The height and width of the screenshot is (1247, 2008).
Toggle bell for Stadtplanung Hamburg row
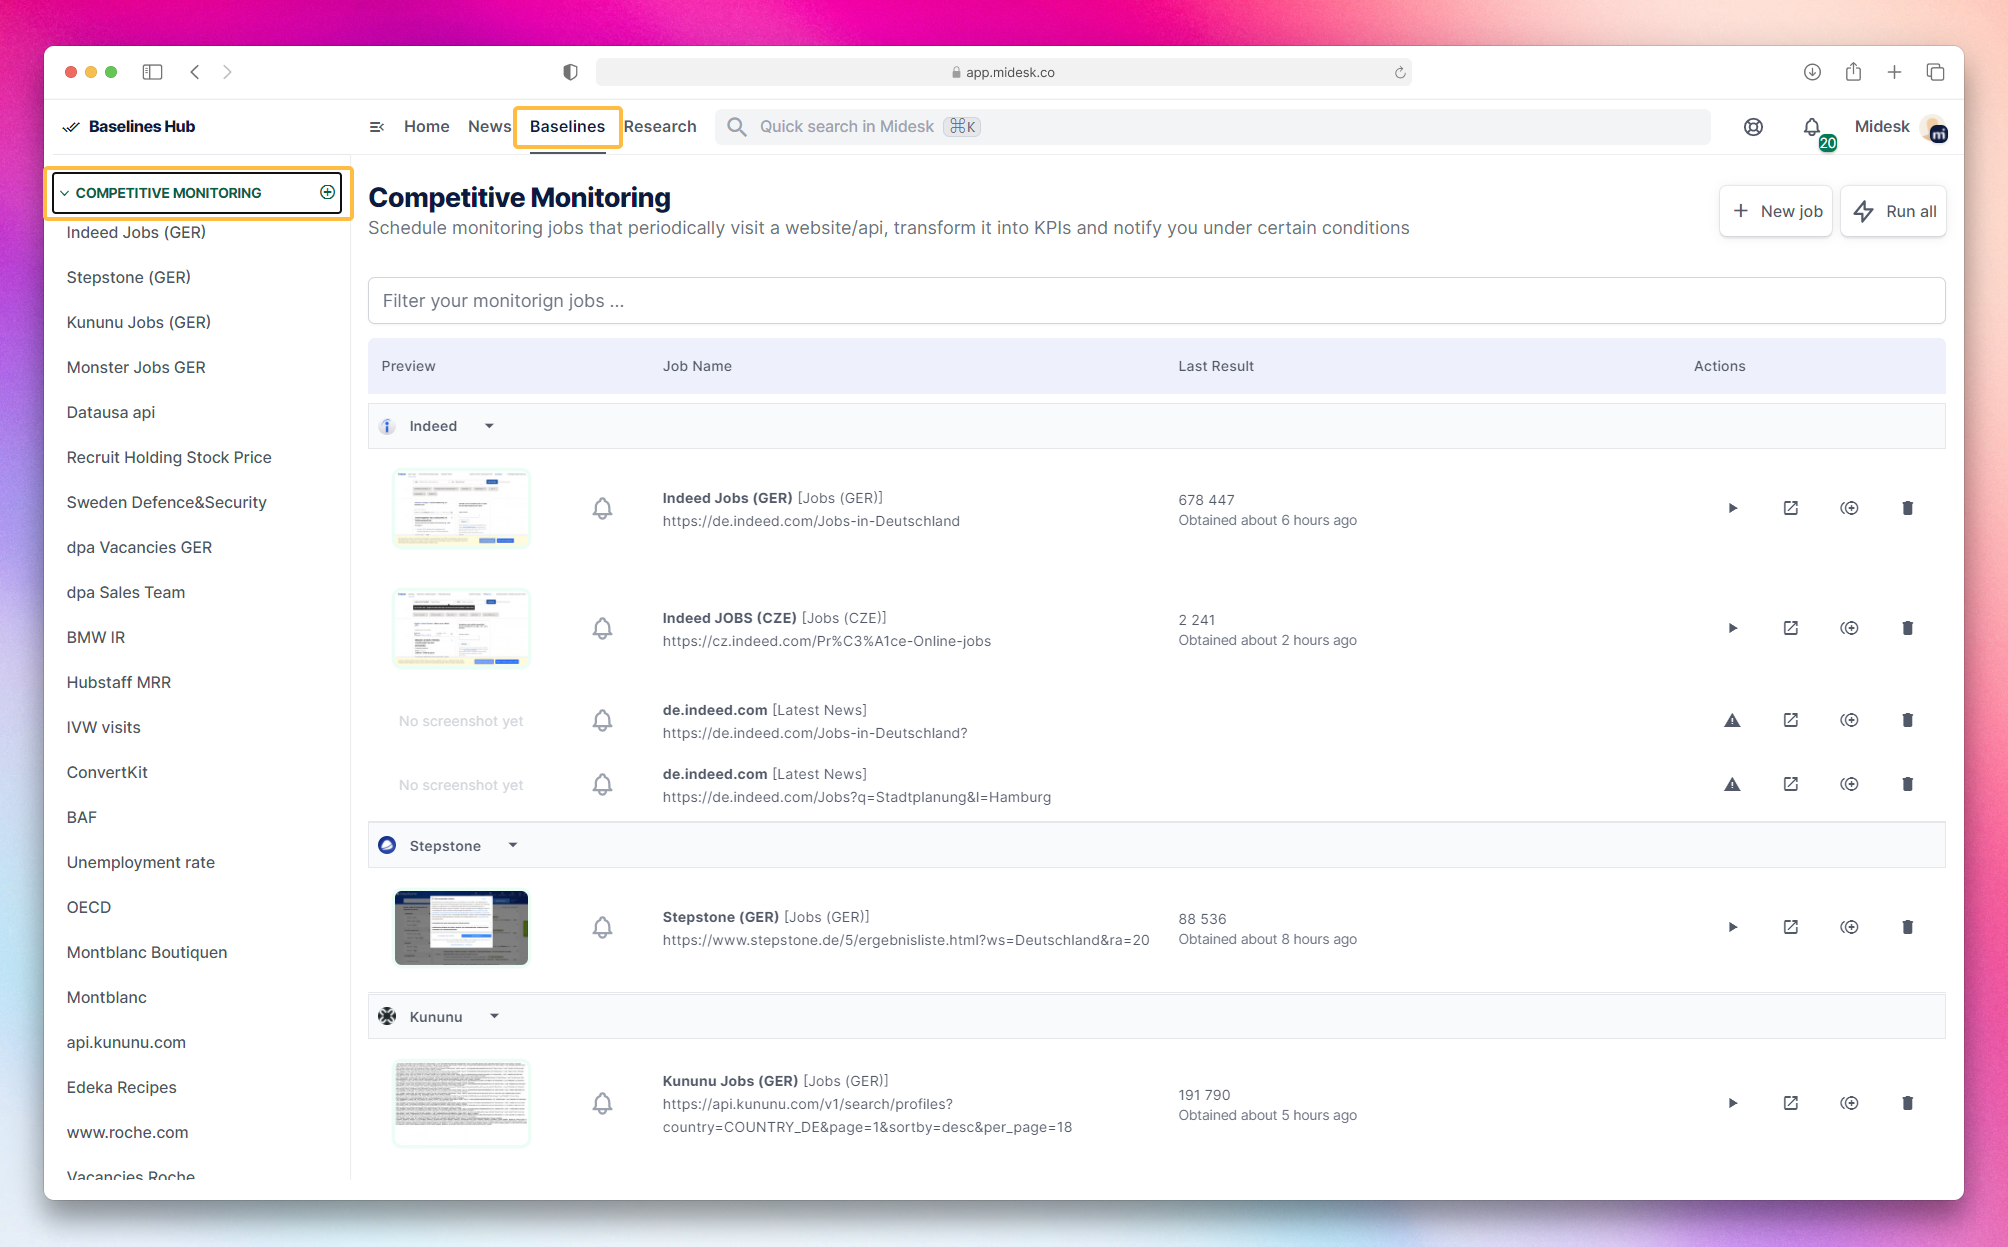602,784
